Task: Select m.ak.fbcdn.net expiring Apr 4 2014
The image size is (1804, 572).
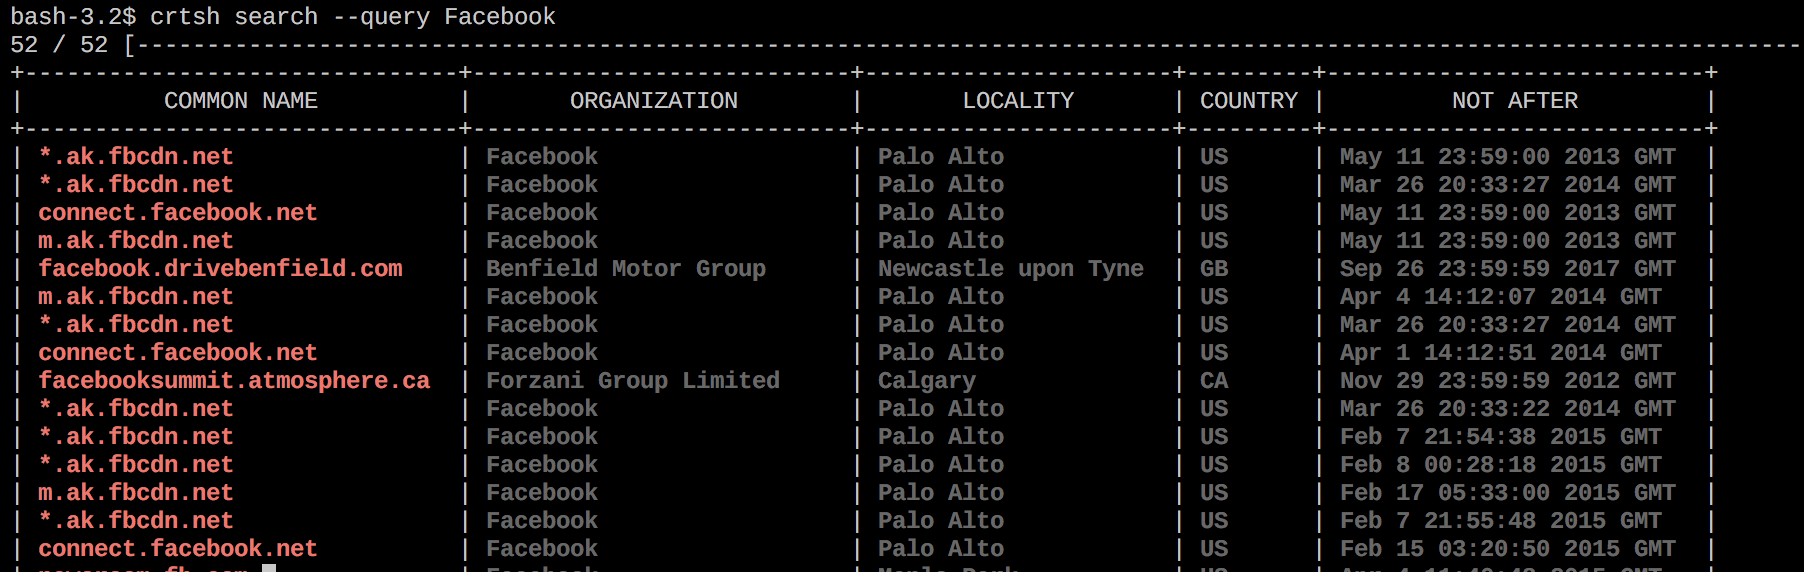Action: coord(136,297)
